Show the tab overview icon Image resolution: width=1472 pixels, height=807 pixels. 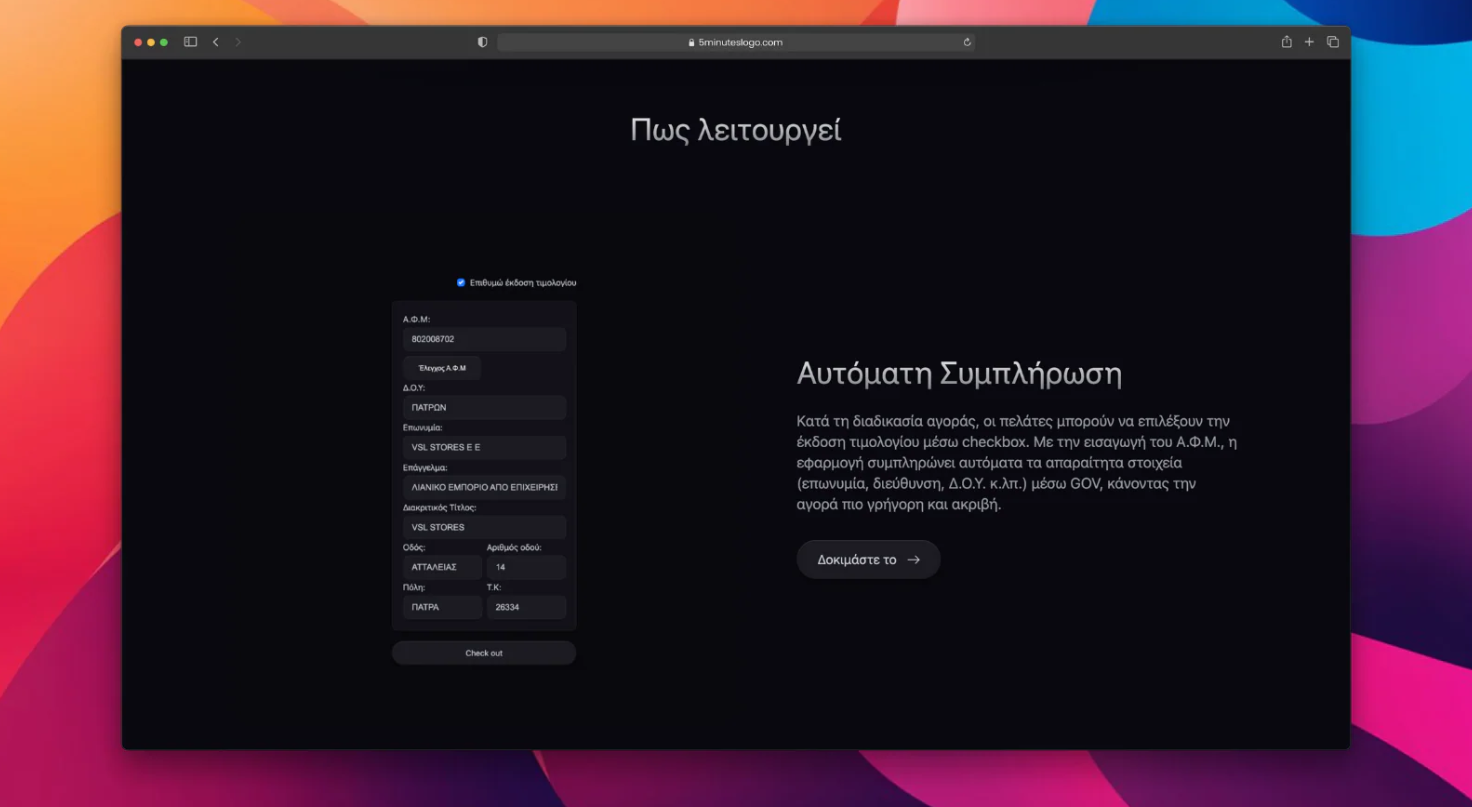point(1333,42)
